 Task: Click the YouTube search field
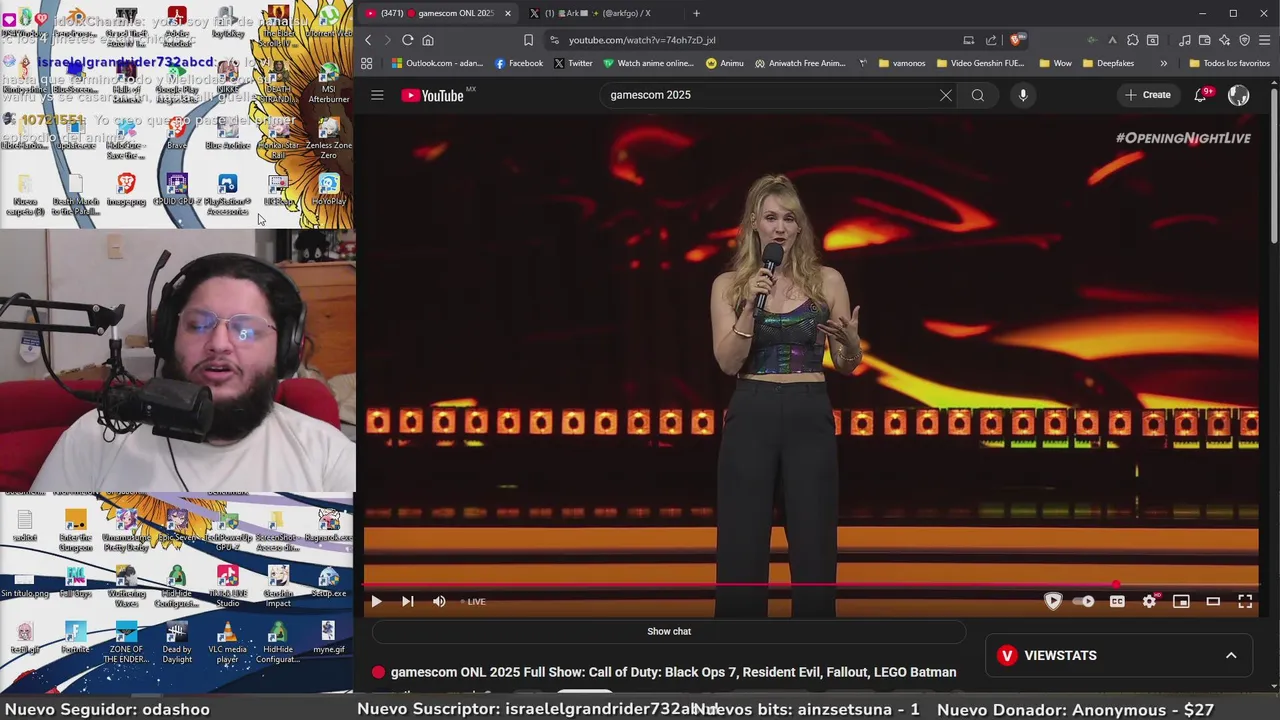[770, 95]
